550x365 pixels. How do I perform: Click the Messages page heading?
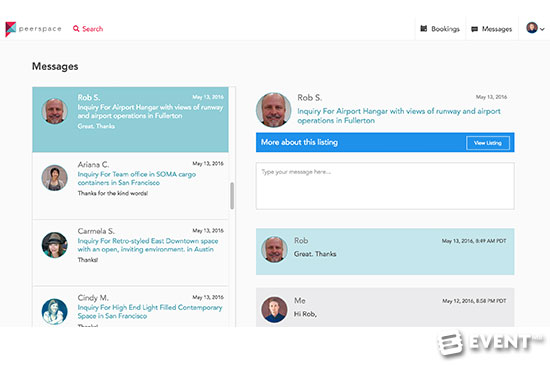pos(55,66)
